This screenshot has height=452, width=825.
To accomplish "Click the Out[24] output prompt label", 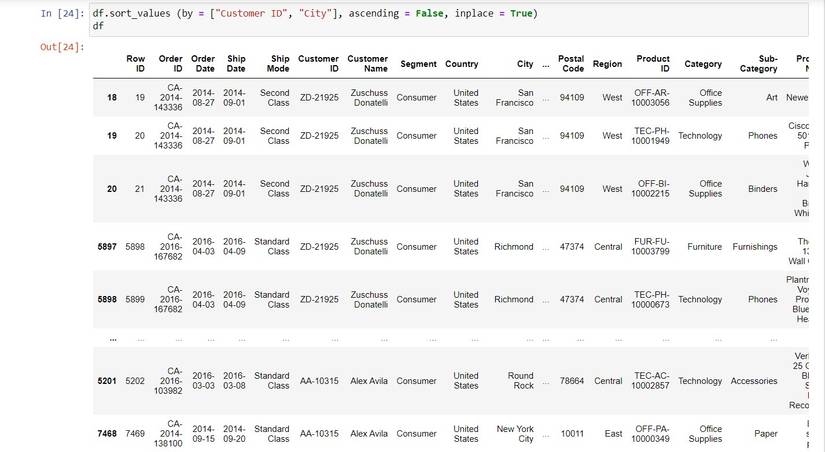I will (62, 47).
